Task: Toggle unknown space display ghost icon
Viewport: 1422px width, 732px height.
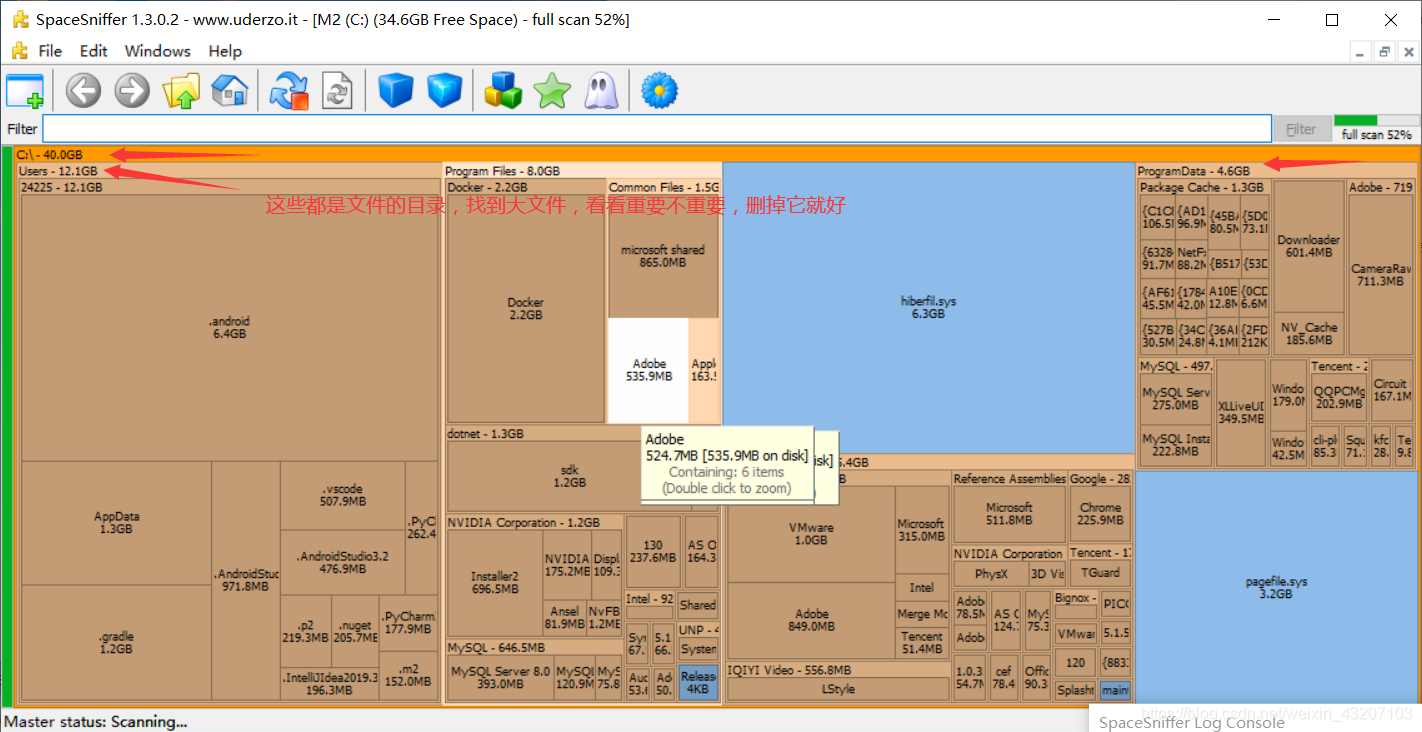Action: coord(600,91)
